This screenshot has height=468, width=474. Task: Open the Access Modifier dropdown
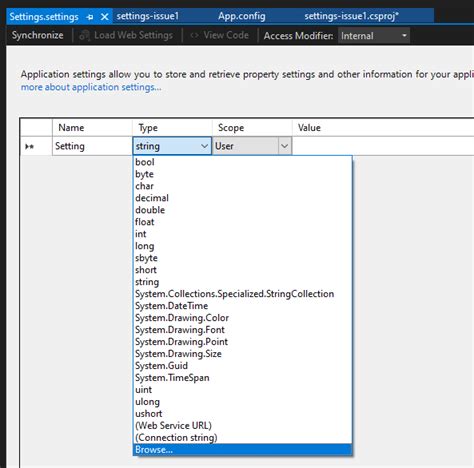[x=374, y=36]
